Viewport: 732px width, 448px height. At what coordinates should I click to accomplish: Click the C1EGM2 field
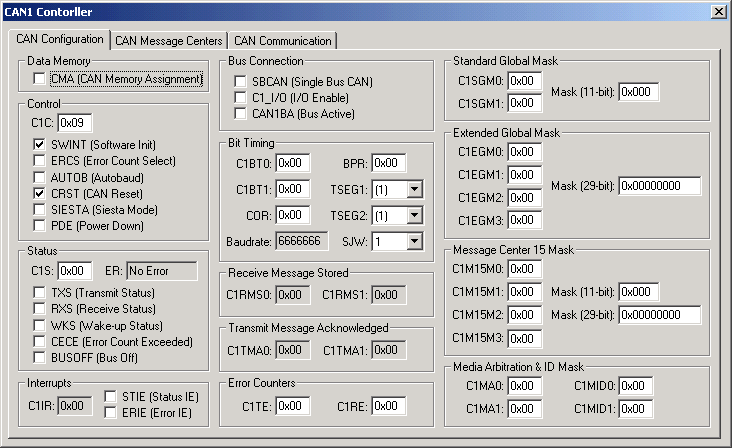(525, 197)
